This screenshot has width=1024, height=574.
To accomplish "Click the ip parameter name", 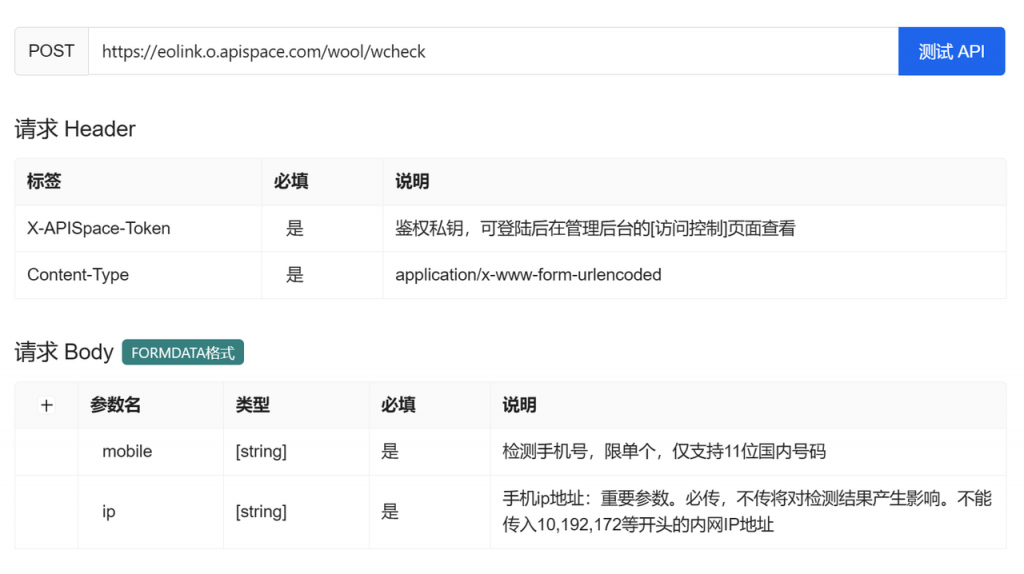I will [108, 511].
